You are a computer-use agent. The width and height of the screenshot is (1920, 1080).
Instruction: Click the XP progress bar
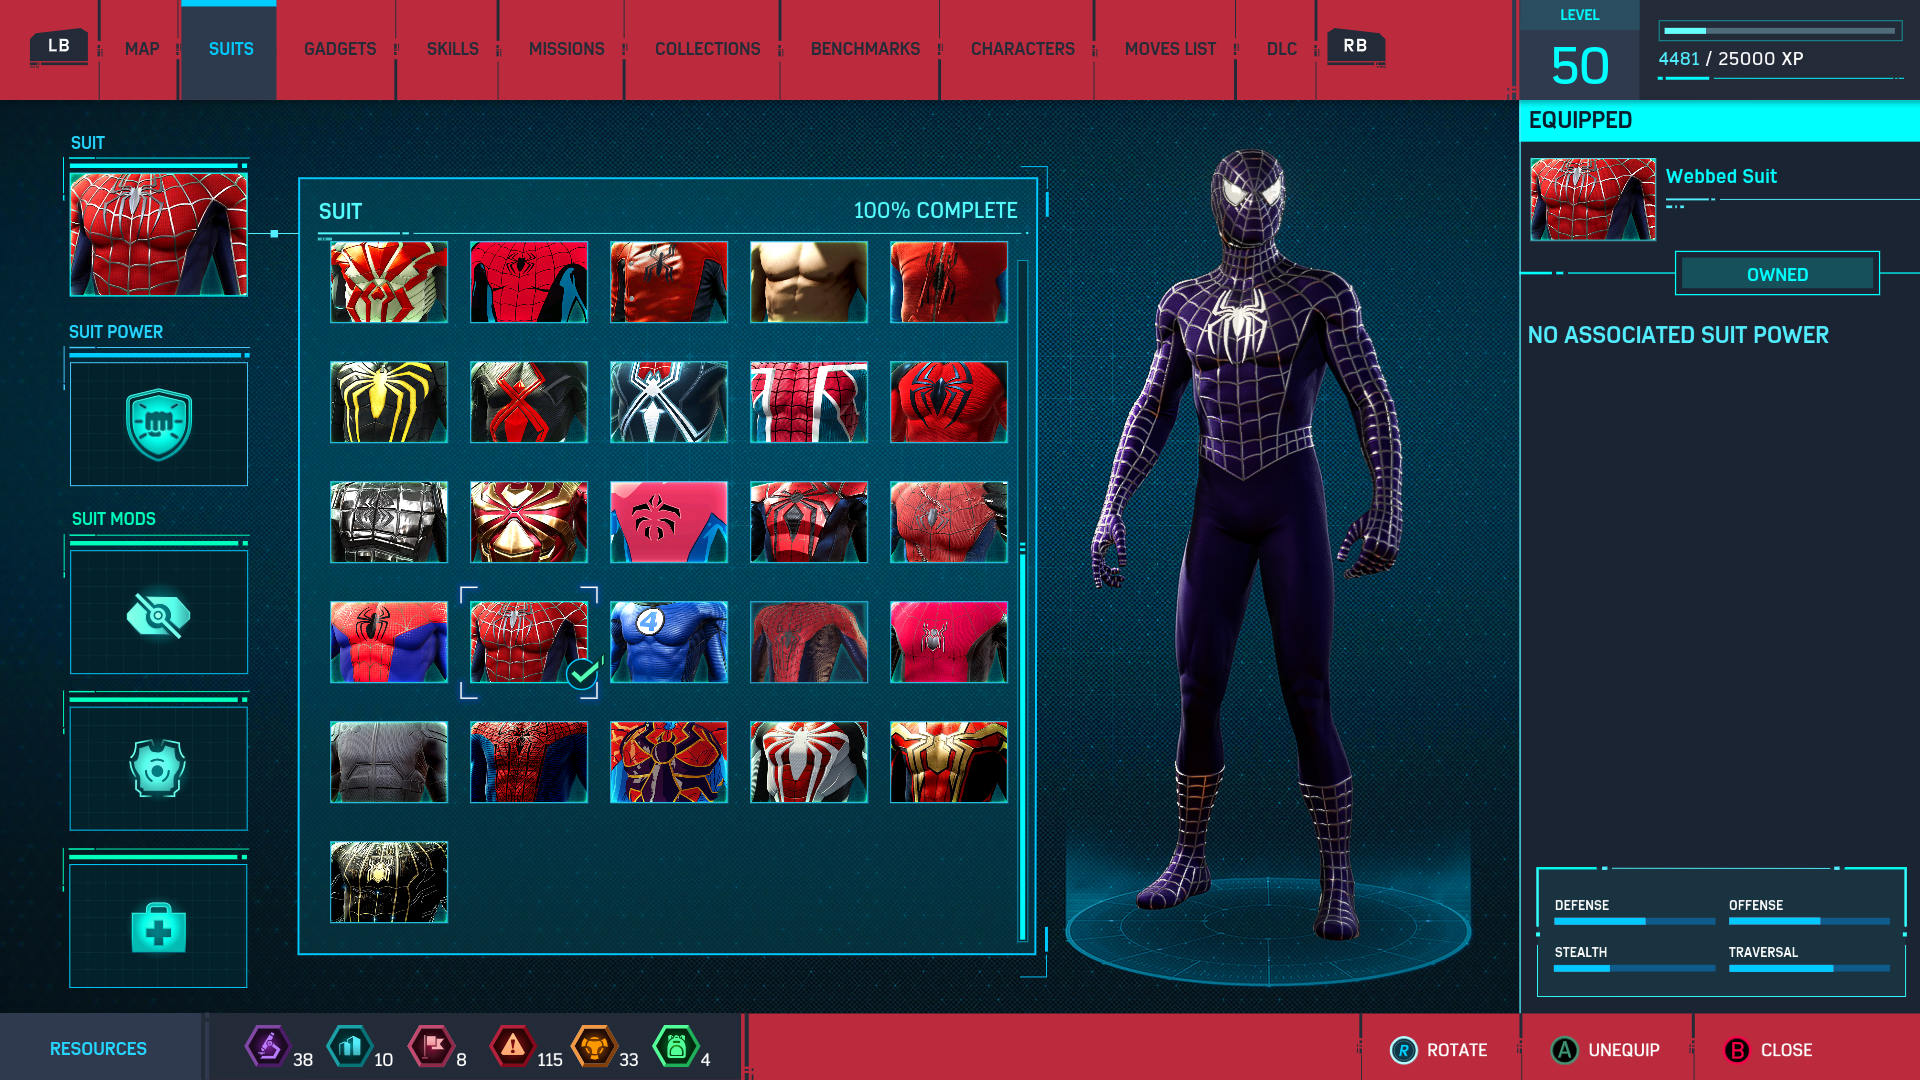click(1780, 31)
